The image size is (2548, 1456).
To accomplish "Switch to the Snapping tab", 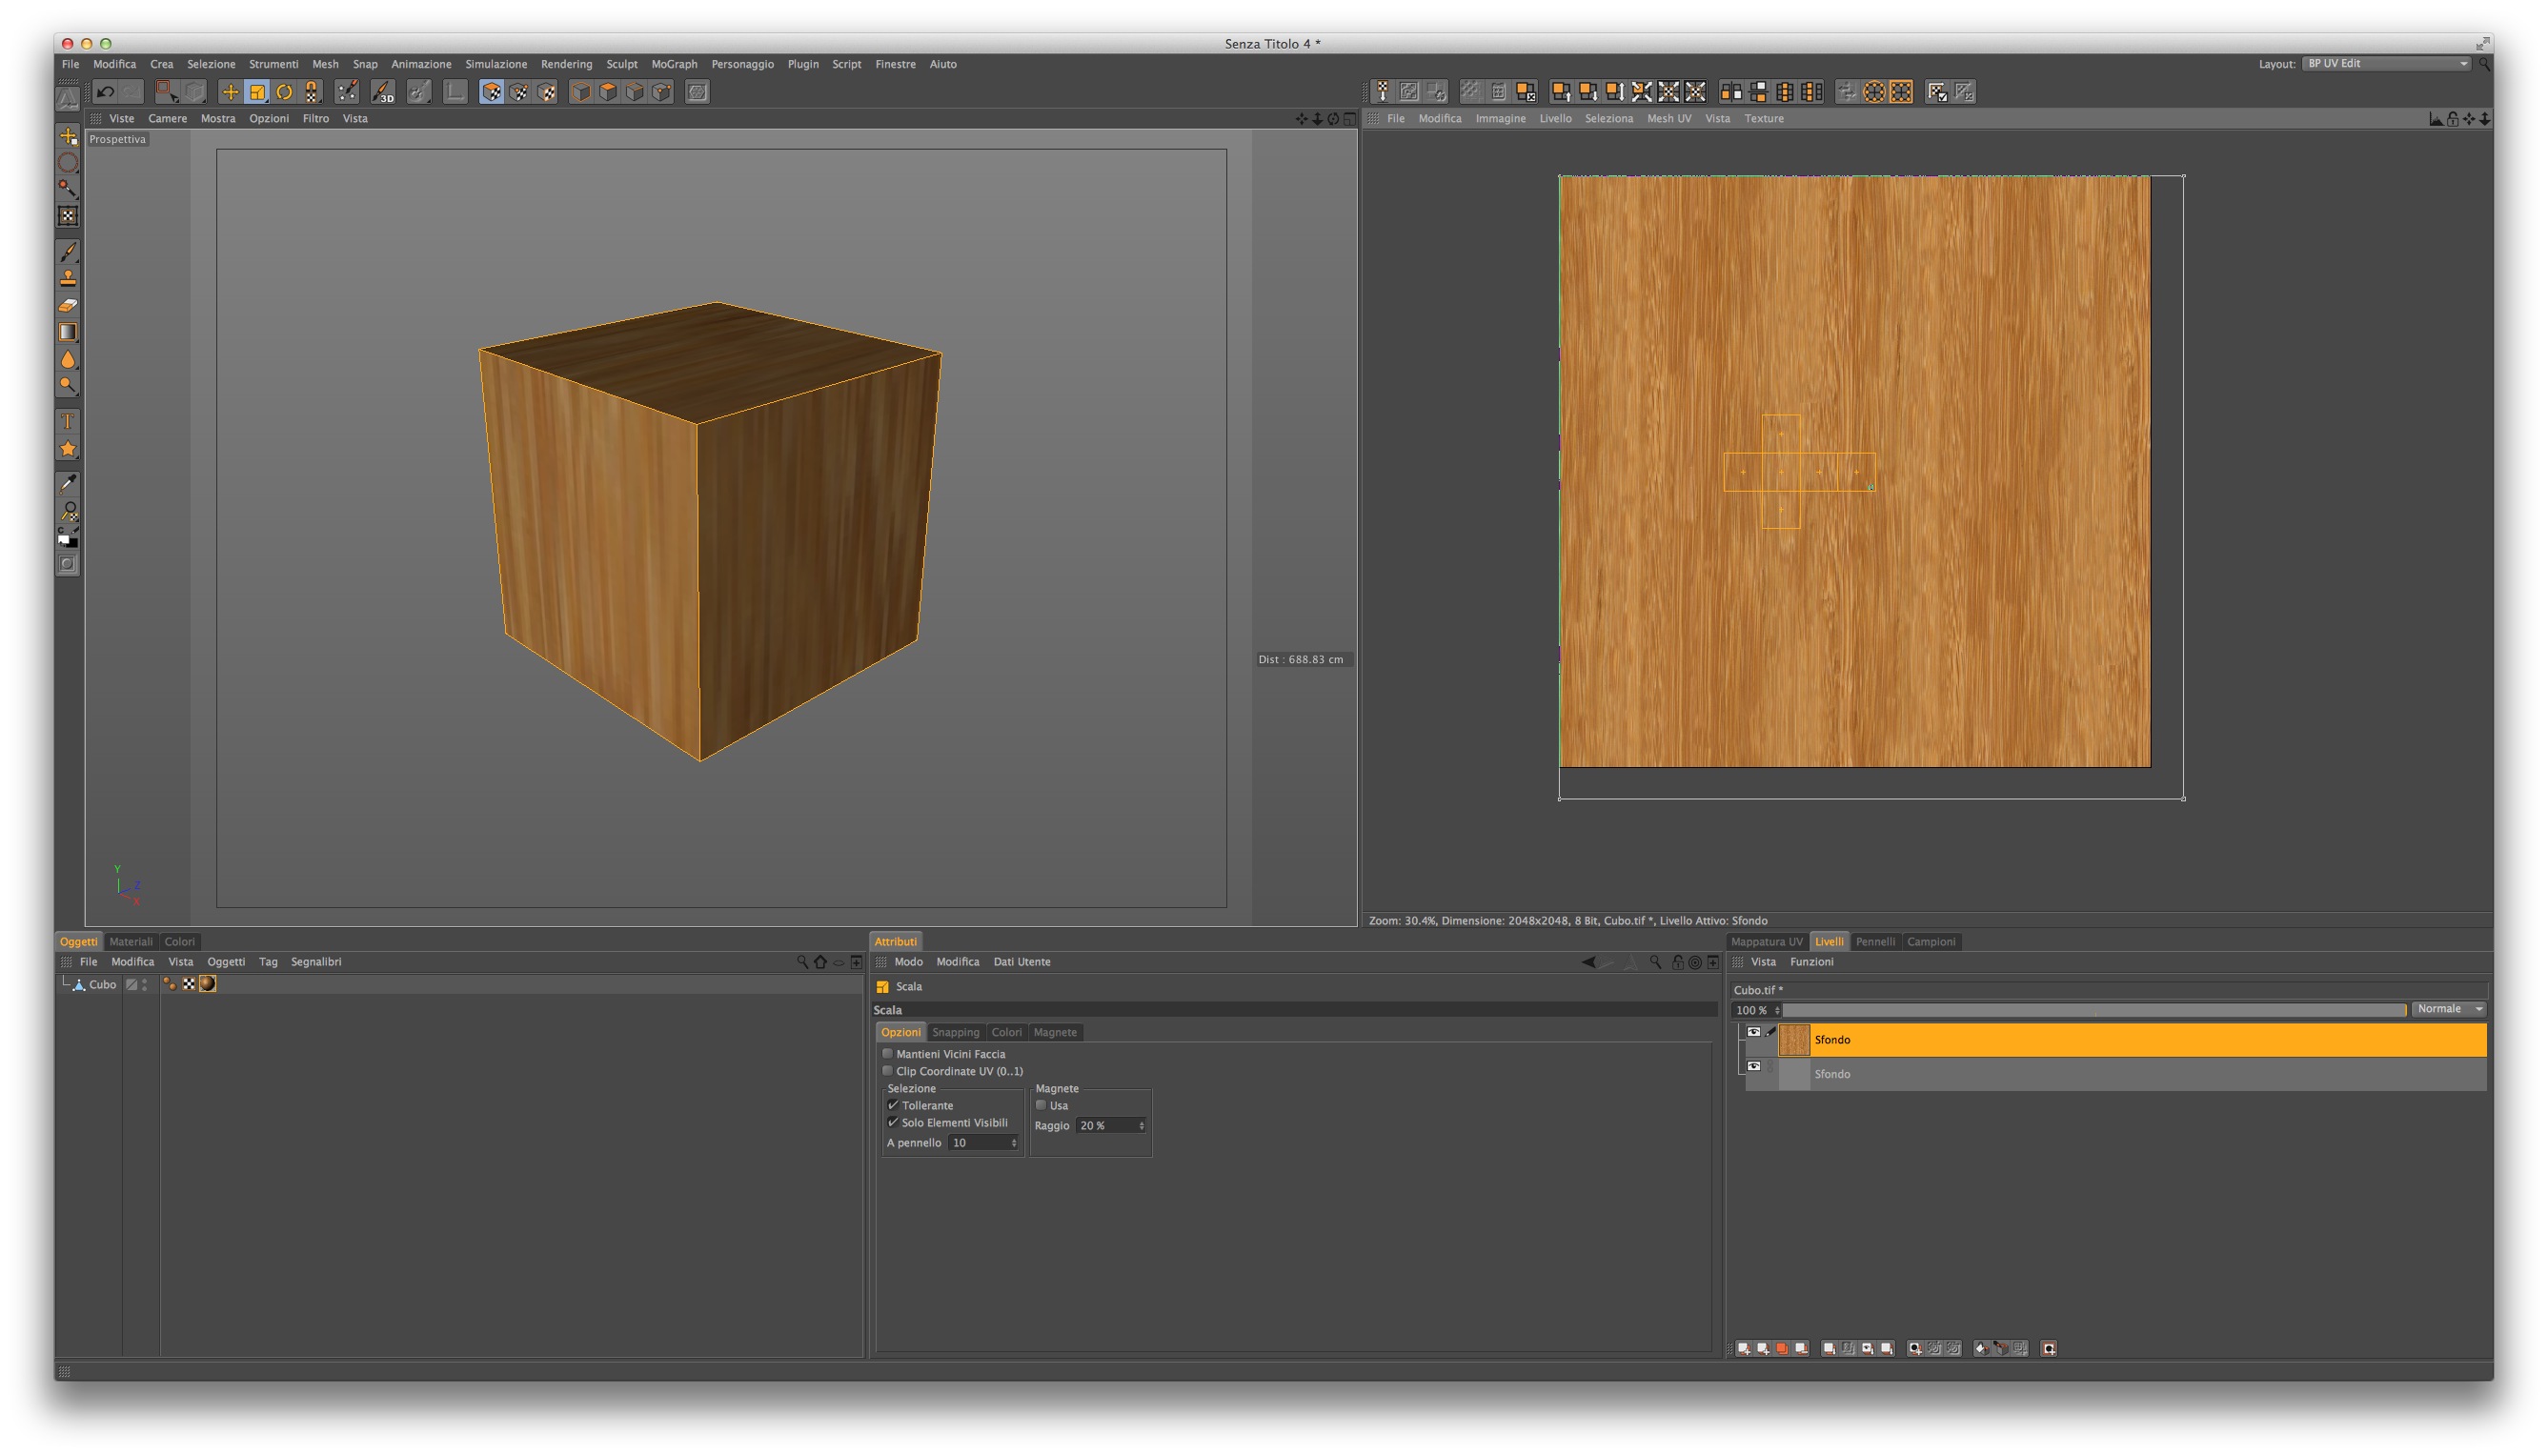I will 955,1032.
